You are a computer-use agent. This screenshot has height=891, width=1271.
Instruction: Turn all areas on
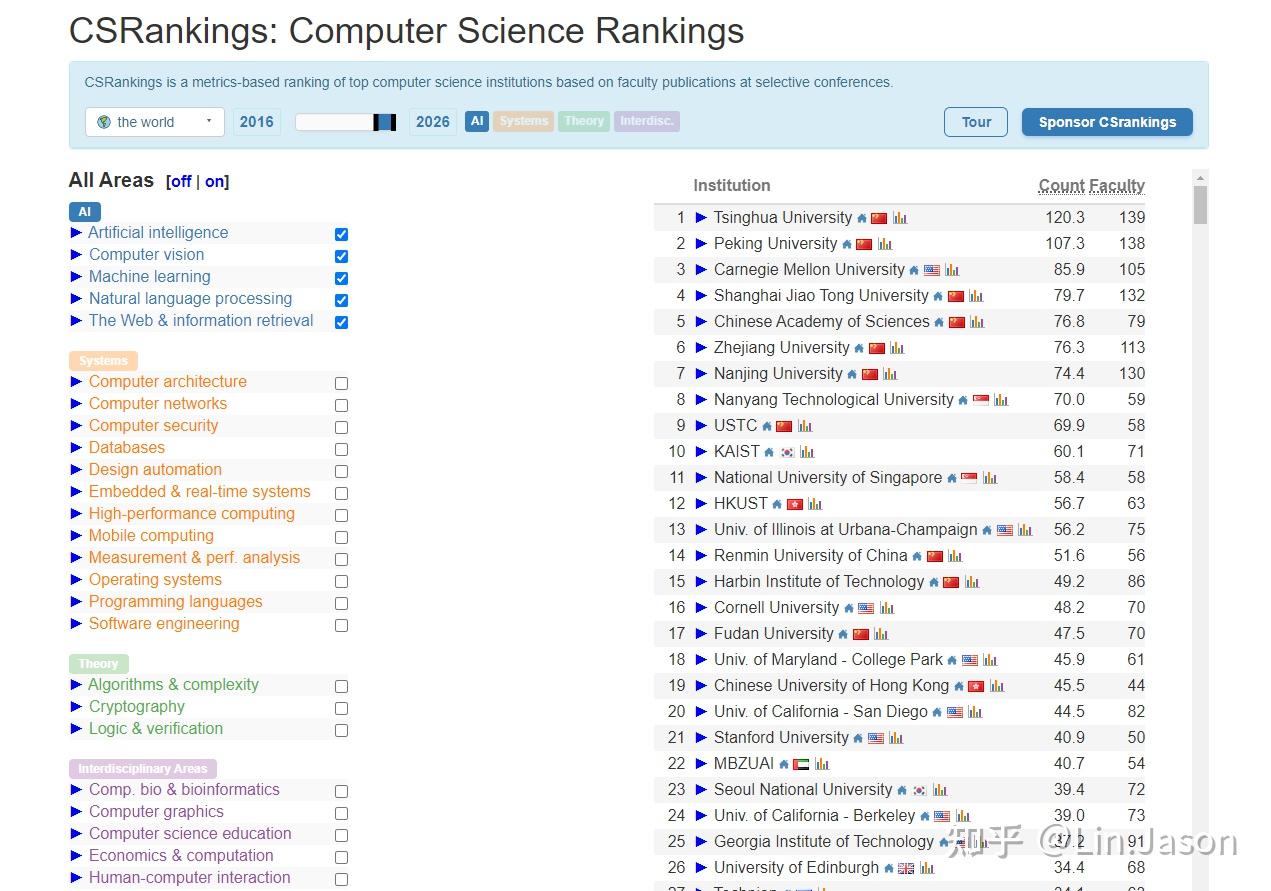(215, 182)
